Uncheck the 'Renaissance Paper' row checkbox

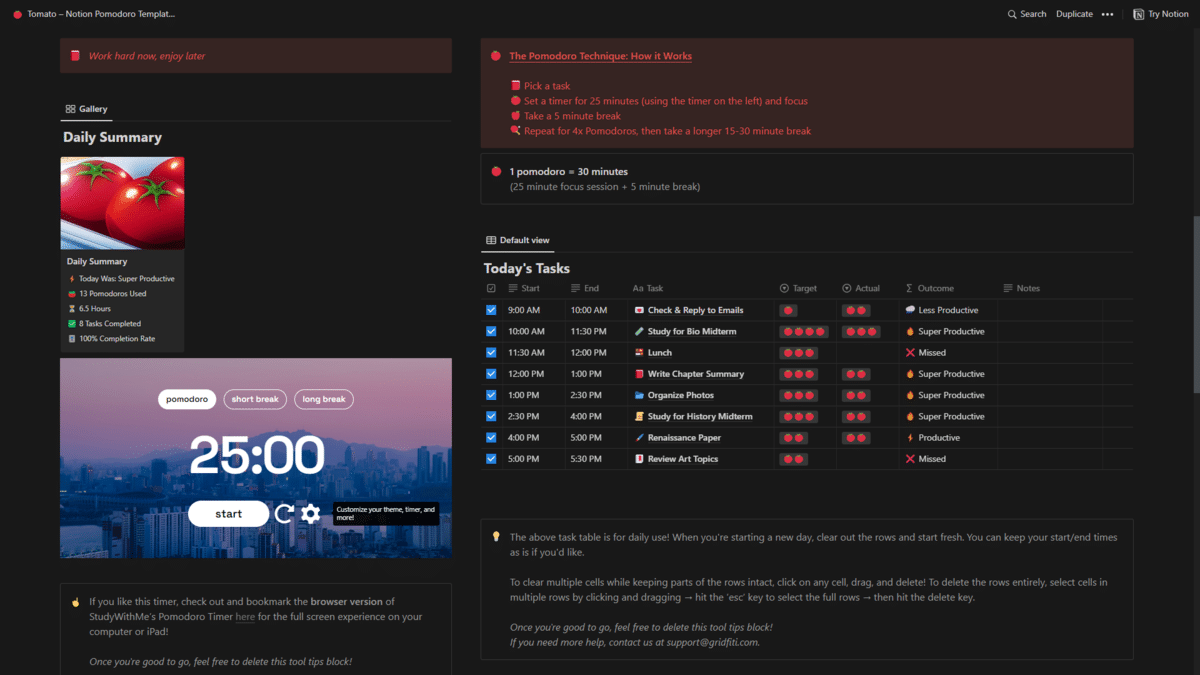pos(491,438)
